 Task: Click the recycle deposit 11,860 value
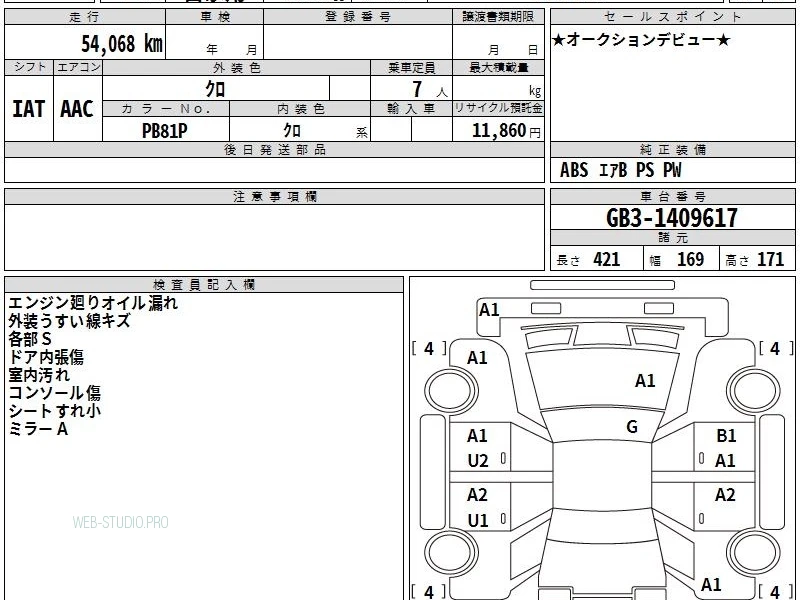(x=498, y=131)
